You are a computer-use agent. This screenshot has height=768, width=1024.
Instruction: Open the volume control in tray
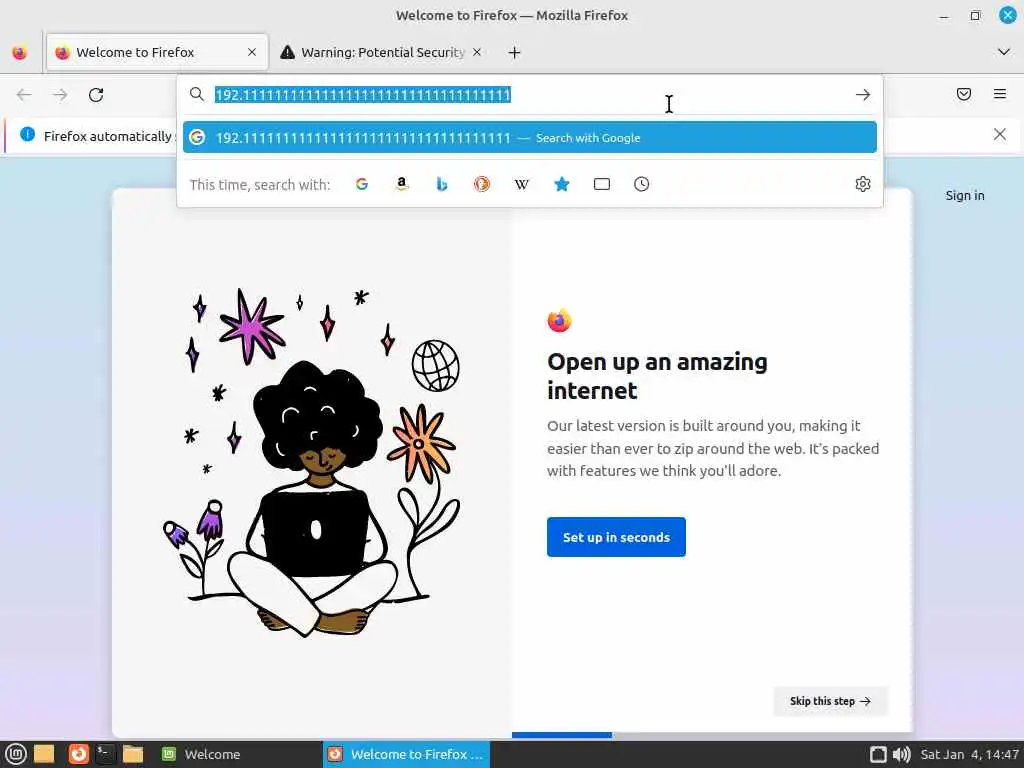click(x=901, y=754)
